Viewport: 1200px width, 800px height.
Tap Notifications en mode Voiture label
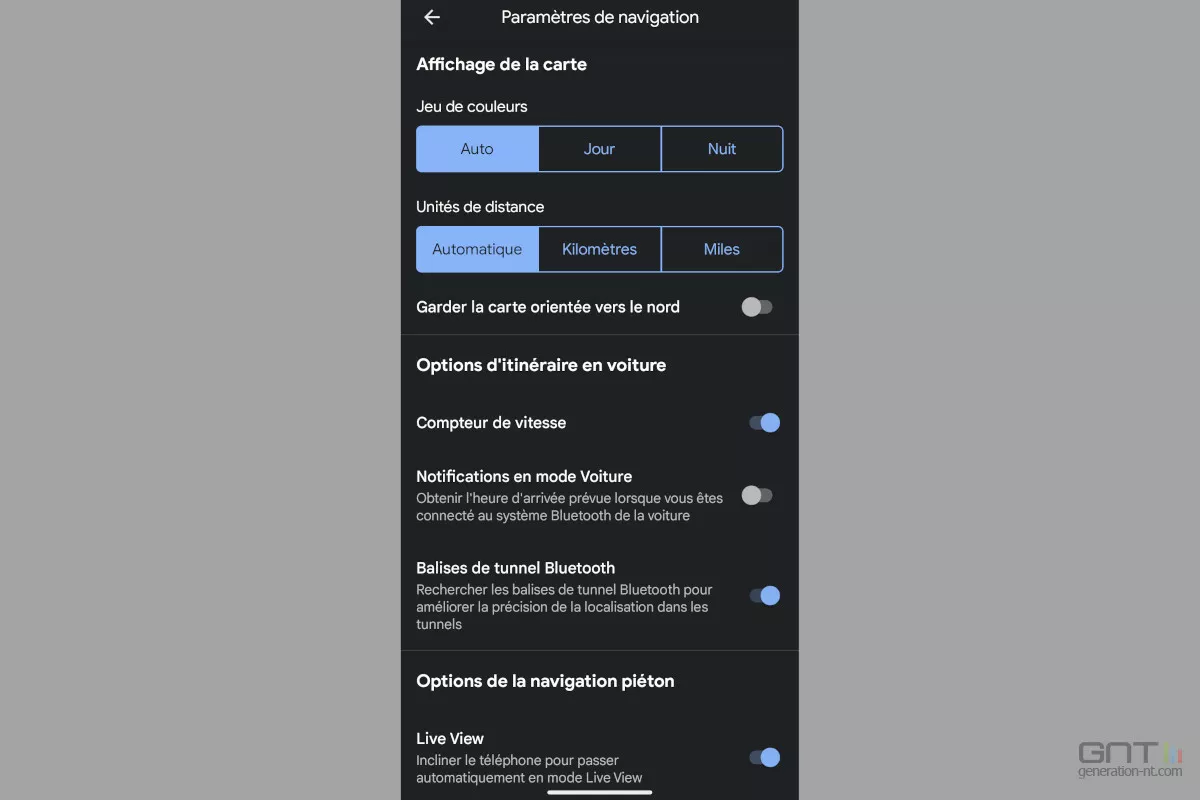[524, 476]
